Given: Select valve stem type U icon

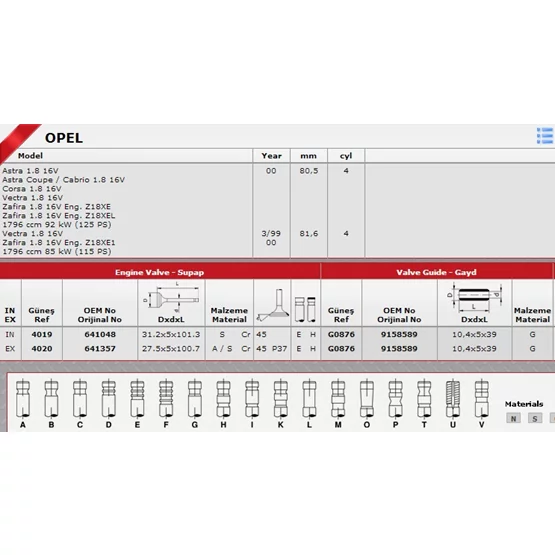Looking at the screenshot, I should [453, 399].
